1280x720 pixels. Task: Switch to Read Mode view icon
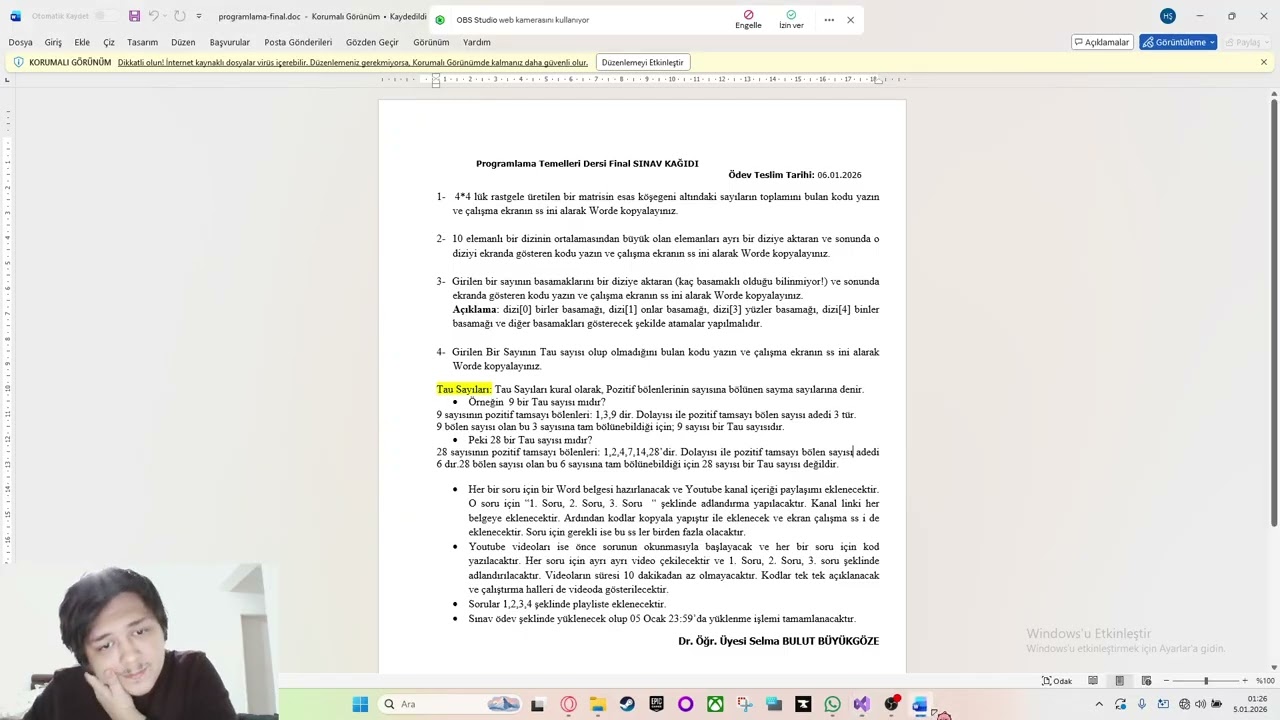point(1093,681)
